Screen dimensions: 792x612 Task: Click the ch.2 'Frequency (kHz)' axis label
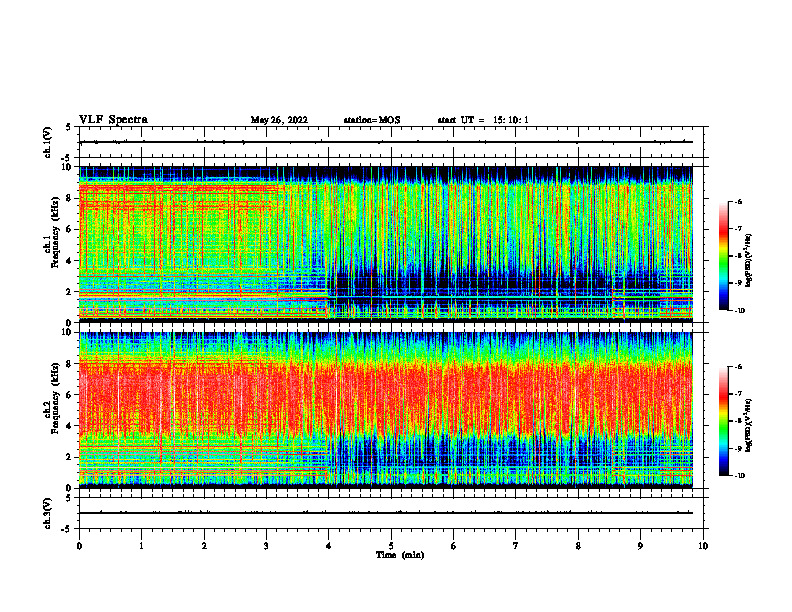(55, 398)
